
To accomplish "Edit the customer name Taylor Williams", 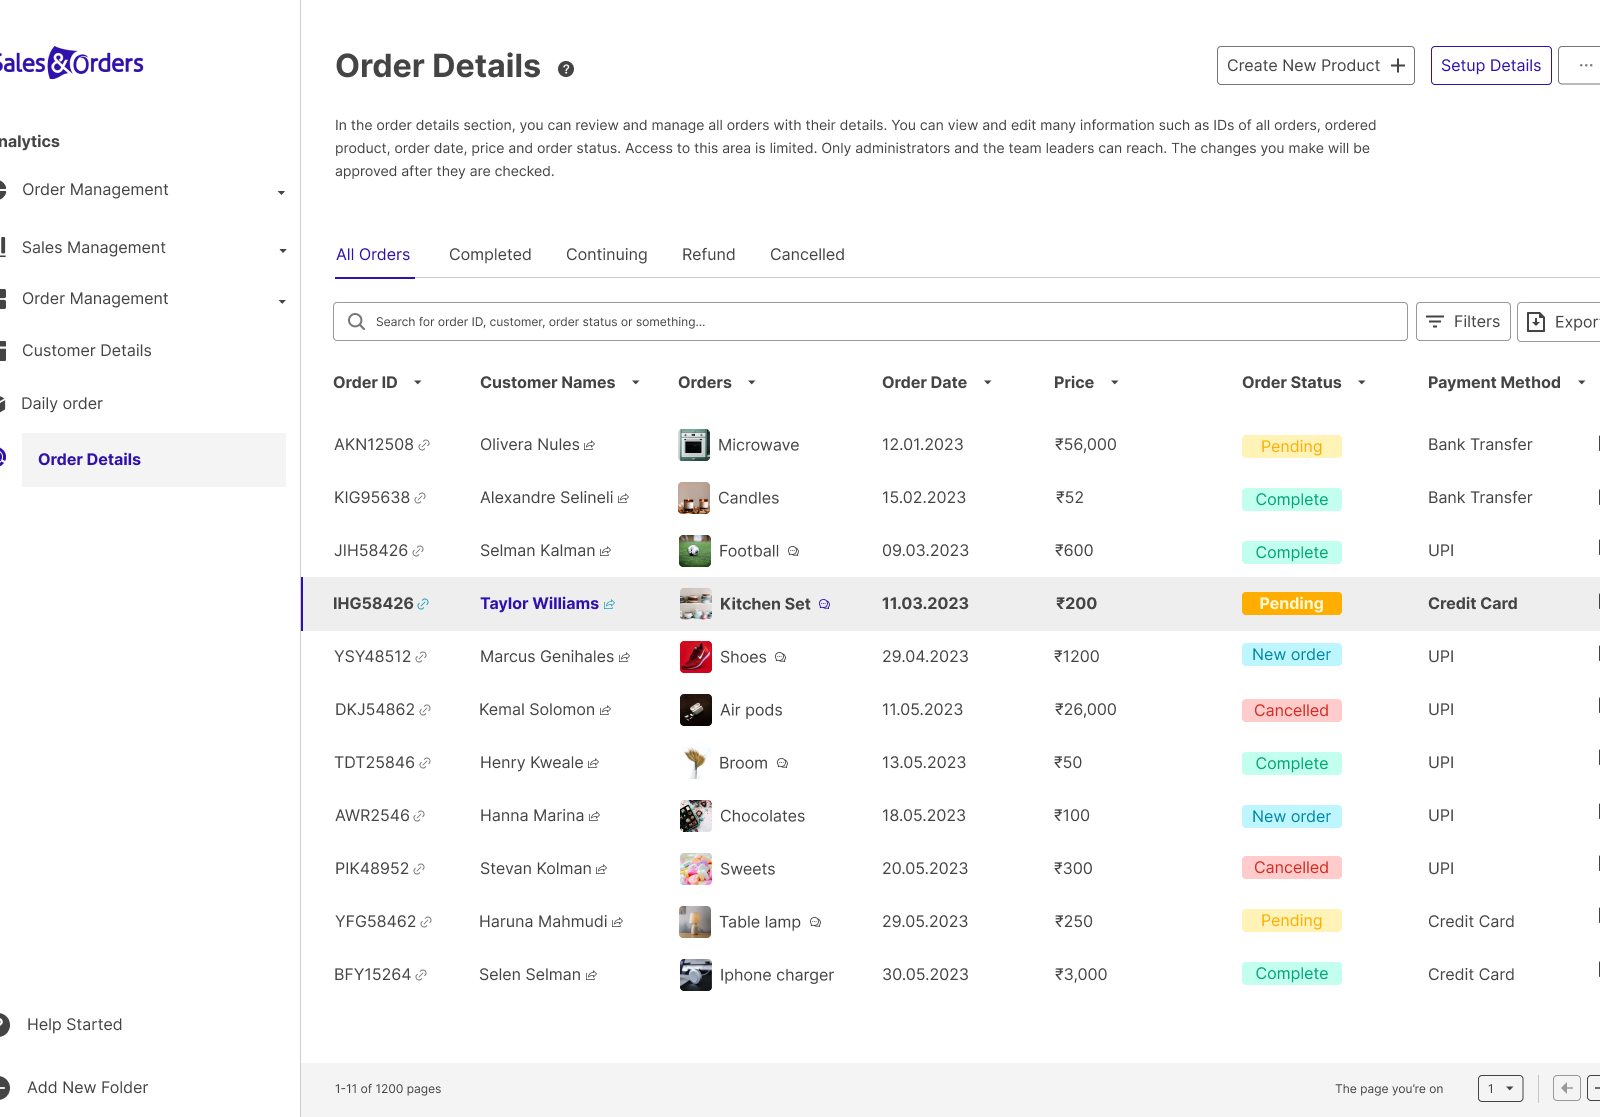I will coord(611,603).
